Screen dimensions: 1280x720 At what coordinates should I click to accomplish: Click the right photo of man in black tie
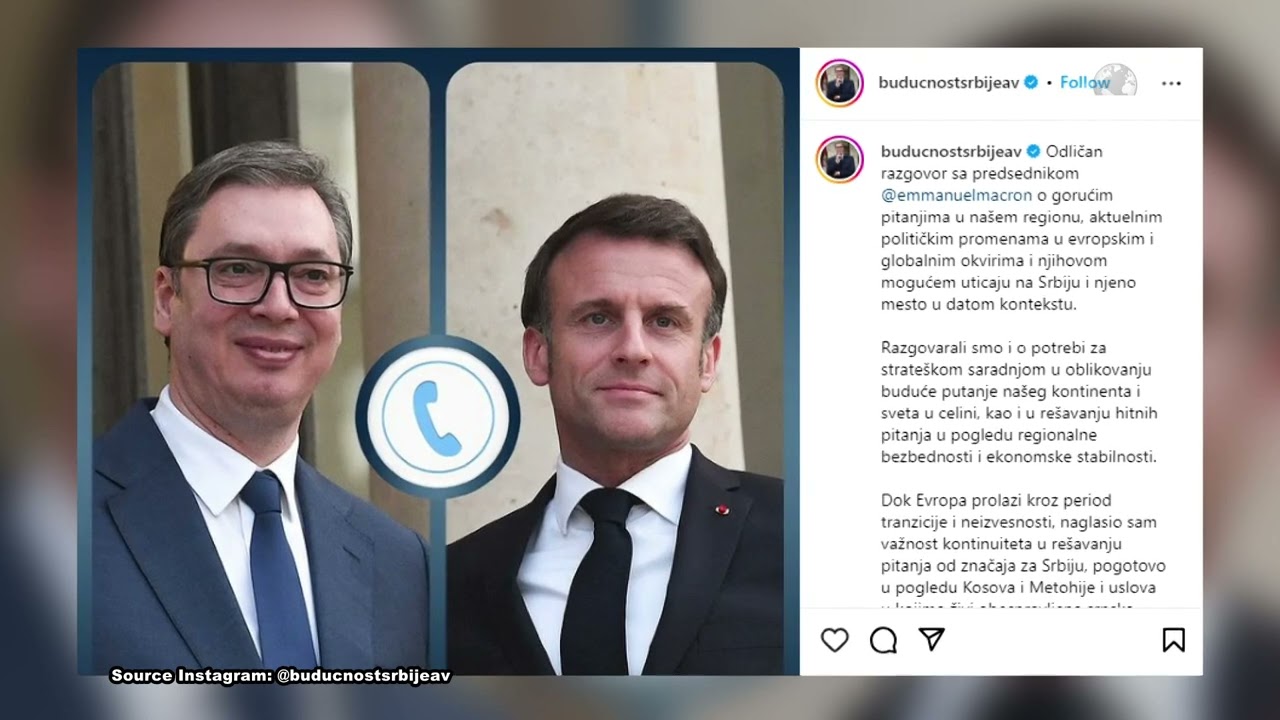615,368
